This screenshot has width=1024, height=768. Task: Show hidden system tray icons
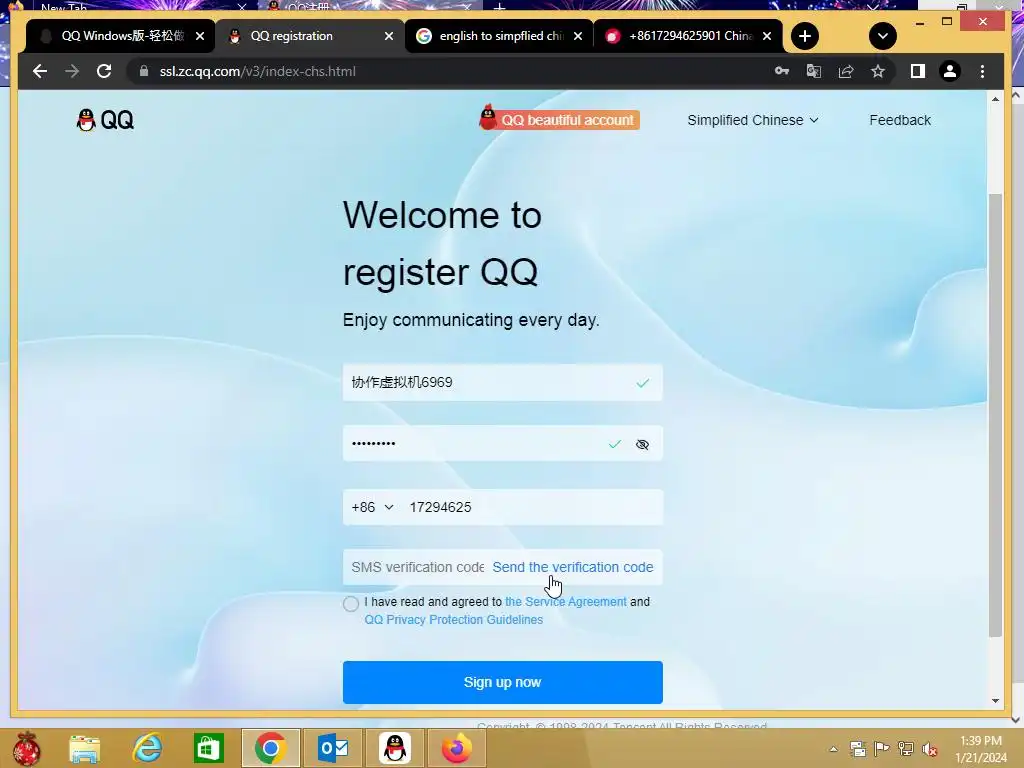click(833, 750)
